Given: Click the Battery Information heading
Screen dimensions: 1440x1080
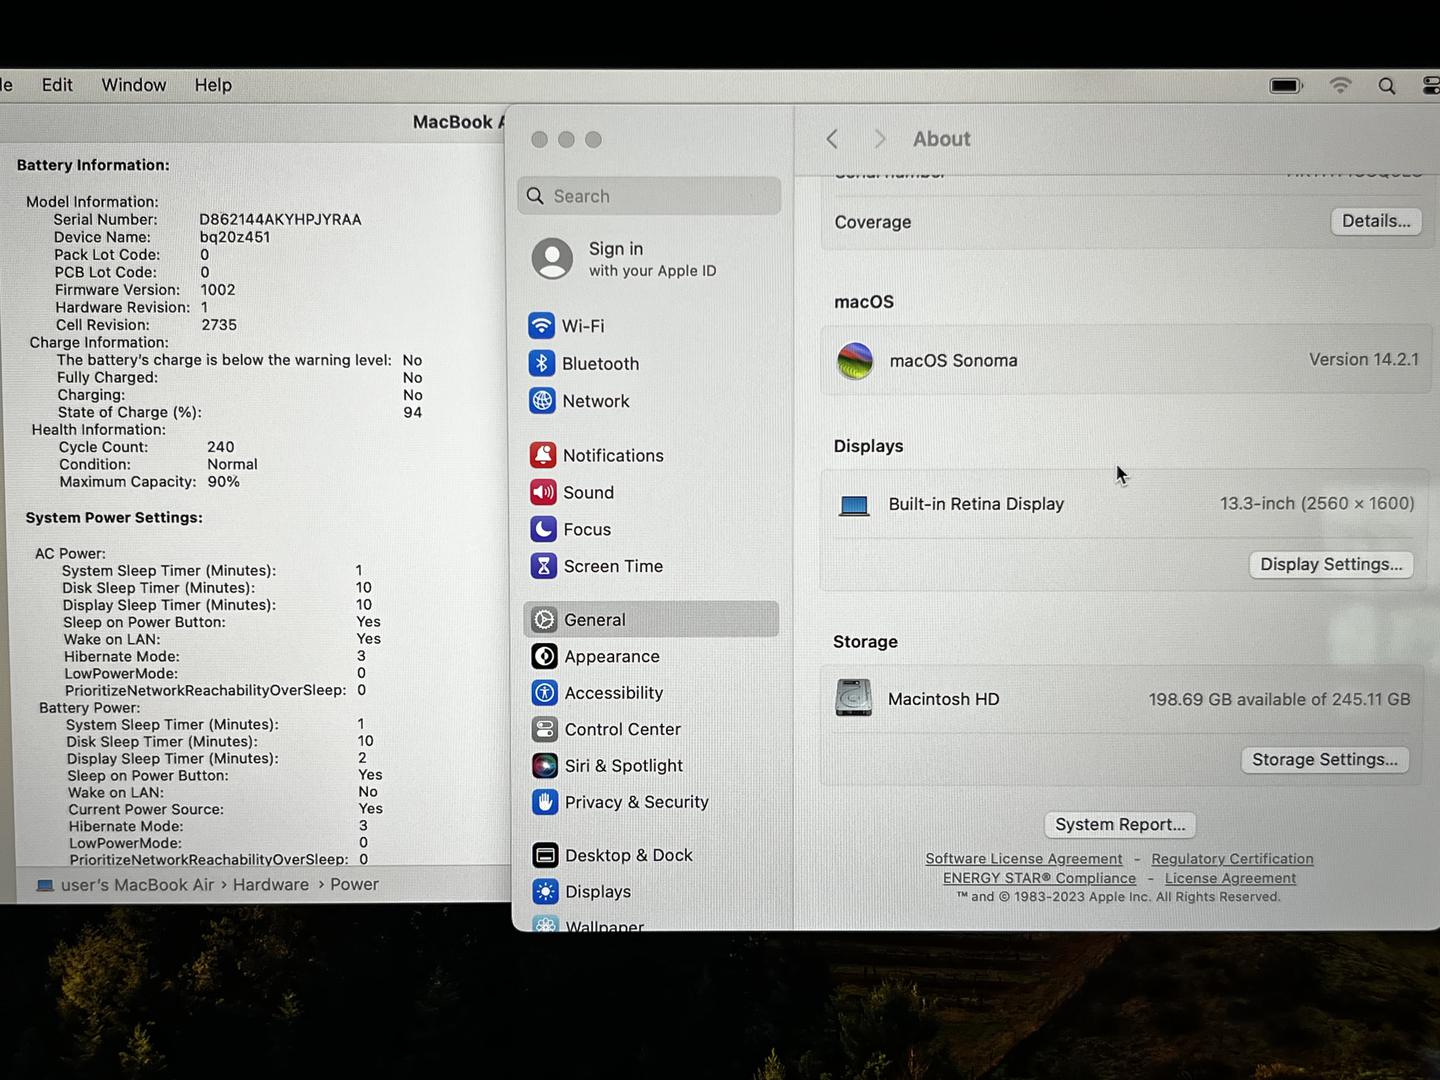Looking at the screenshot, I should click(x=93, y=165).
